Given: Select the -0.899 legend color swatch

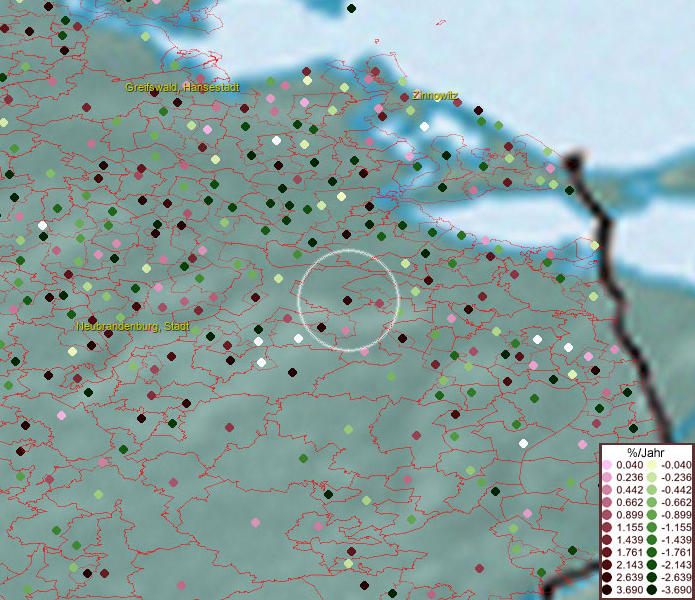Looking at the screenshot, I should point(652,515).
